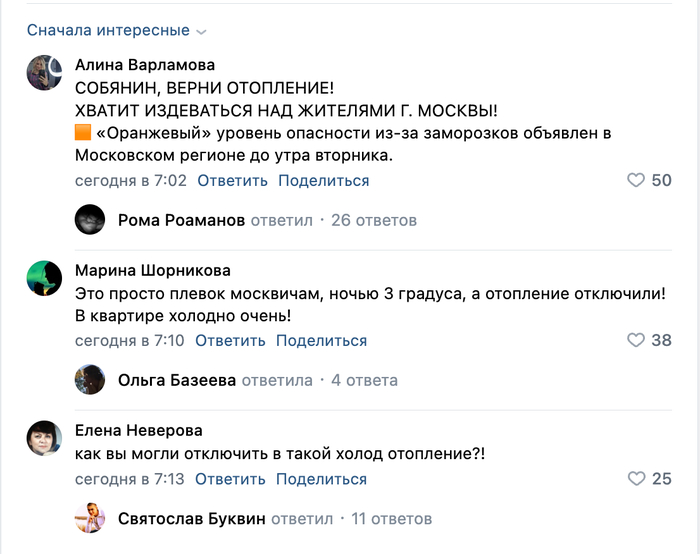
Task: Share Алина Варламова's comment via Поделиться
Action: click(x=323, y=181)
